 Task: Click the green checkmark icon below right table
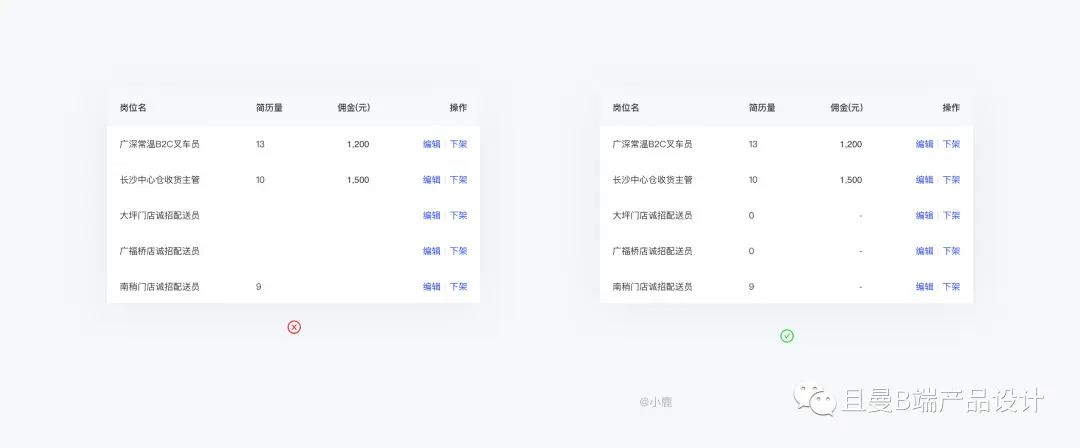[x=787, y=336]
